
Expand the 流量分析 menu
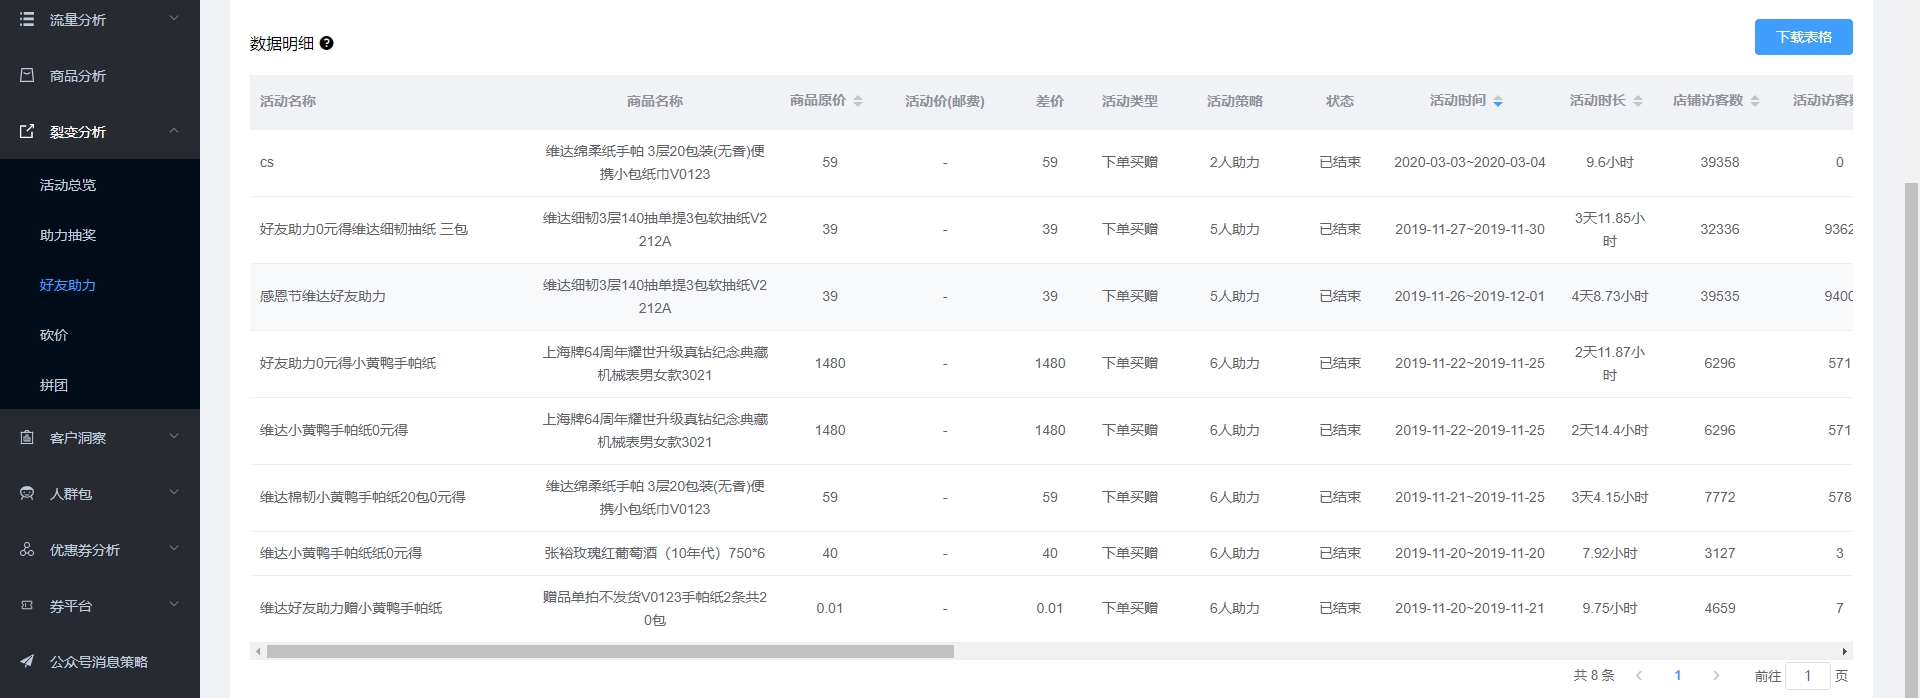tap(173, 19)
